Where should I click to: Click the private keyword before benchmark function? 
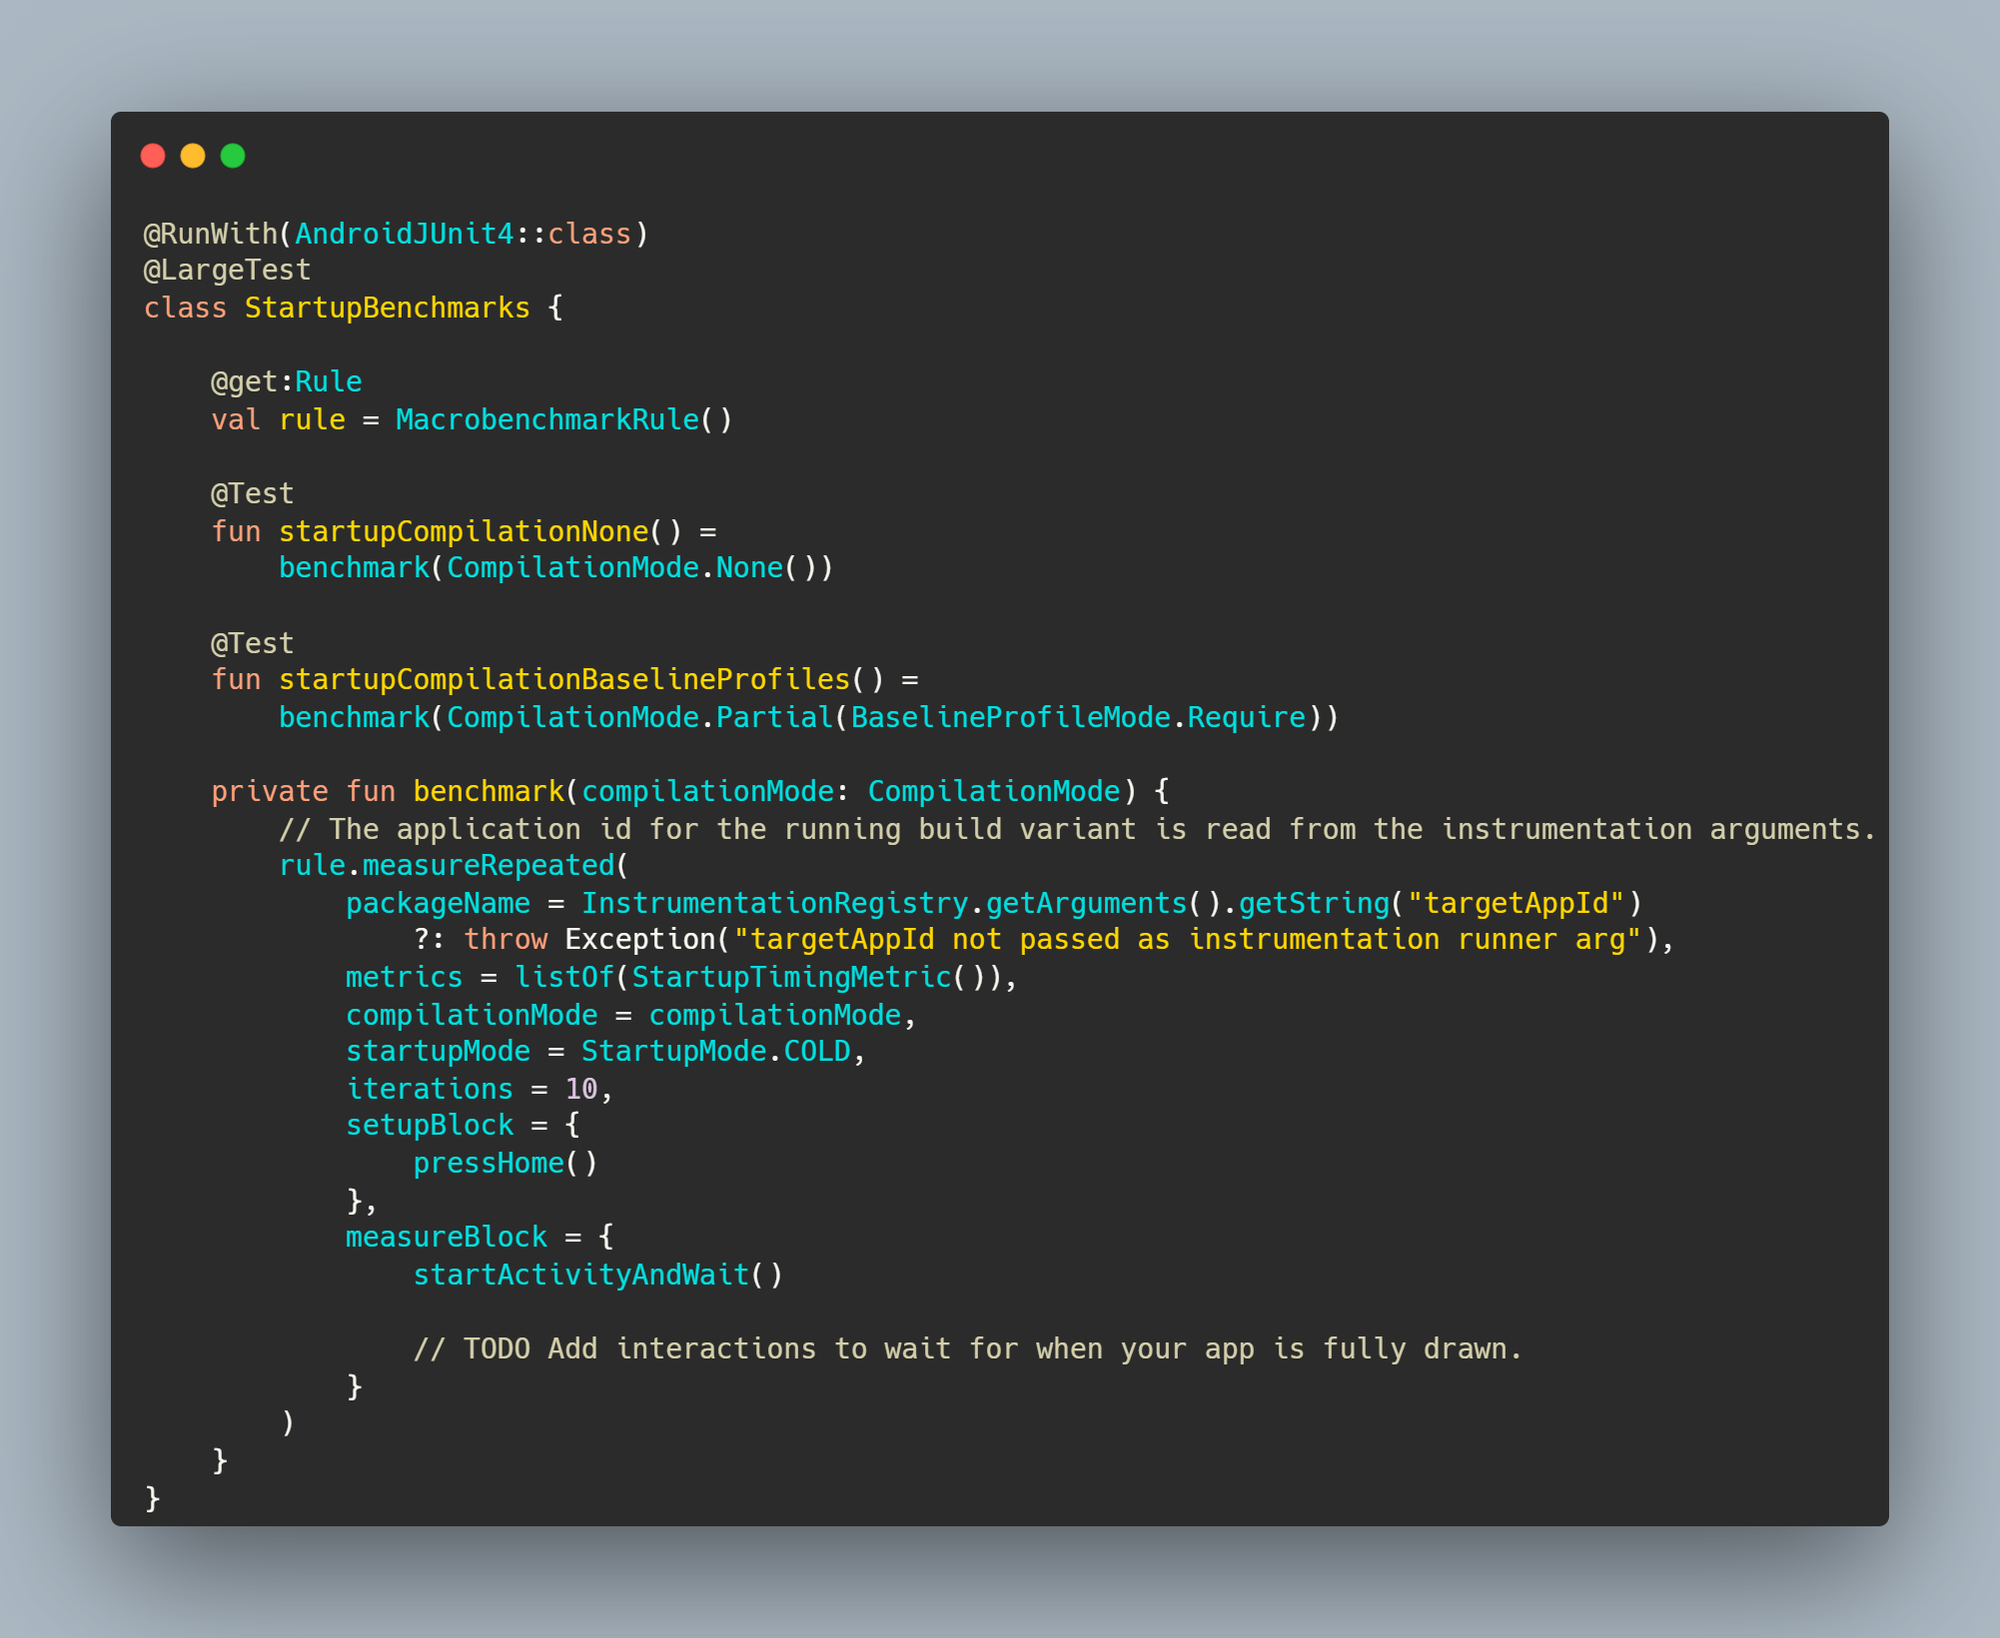[269, 792]
